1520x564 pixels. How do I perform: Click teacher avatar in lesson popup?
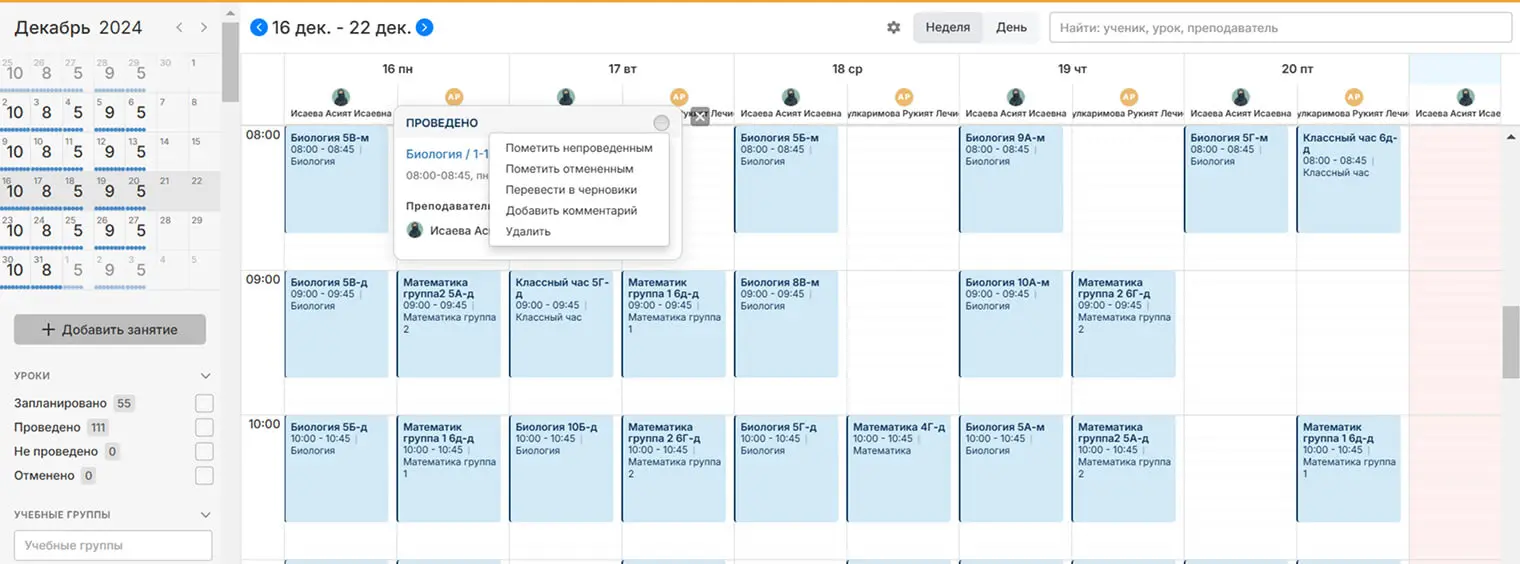point(415,230)
